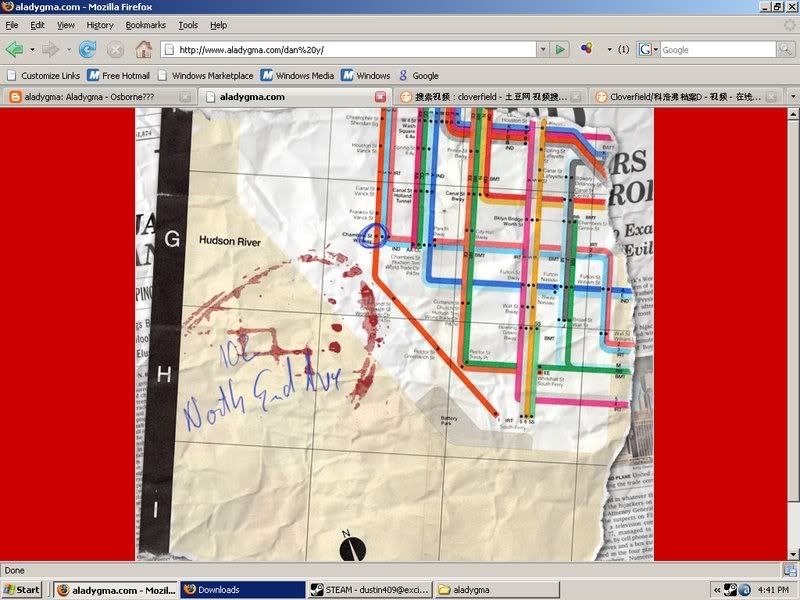Screen dimensions: 800x600
Task: Click the Reload page icon
Action: click(x=87, y=49)
